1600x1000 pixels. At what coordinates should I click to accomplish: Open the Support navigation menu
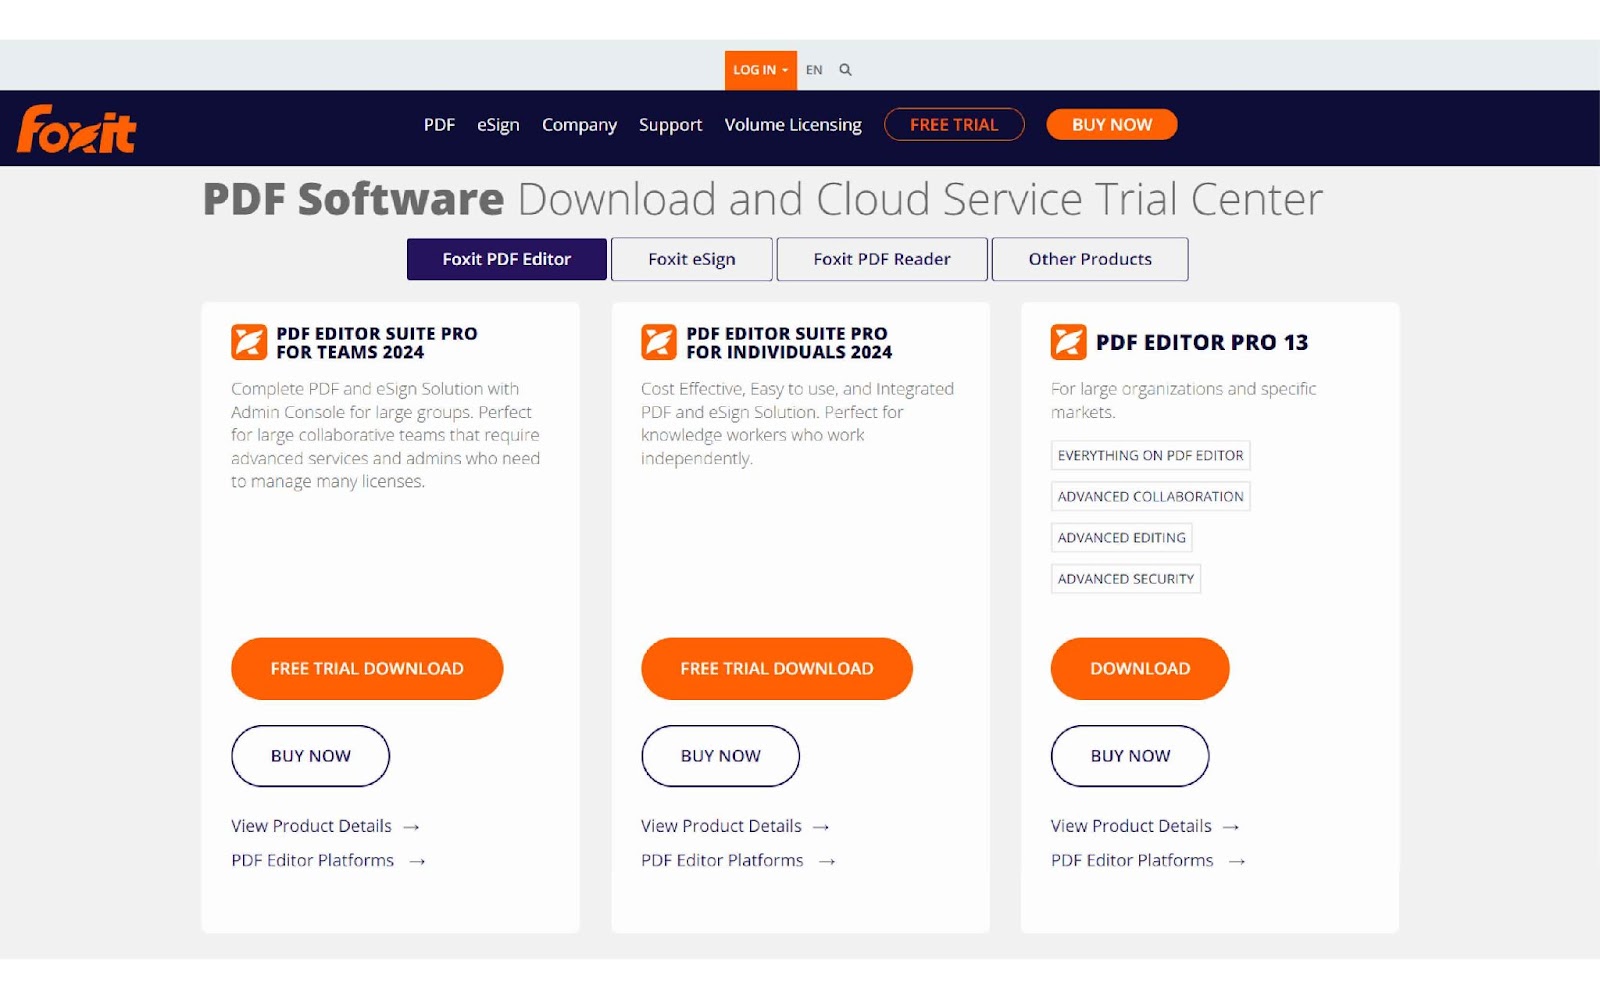pyautogui.click(x=670, y=125)
